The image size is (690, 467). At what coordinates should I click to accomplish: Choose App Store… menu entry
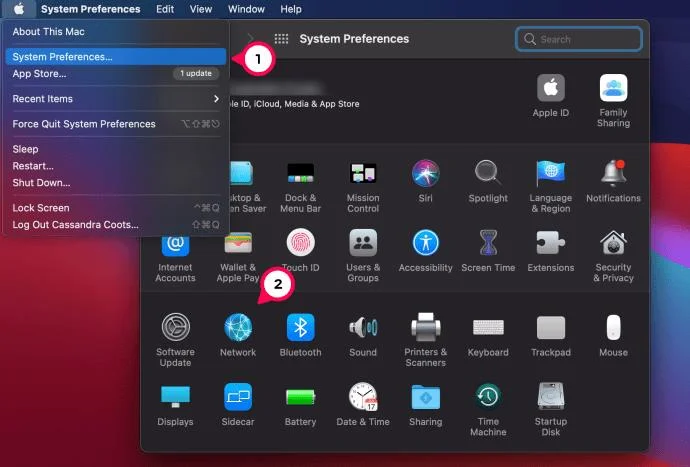pos(116,74)
